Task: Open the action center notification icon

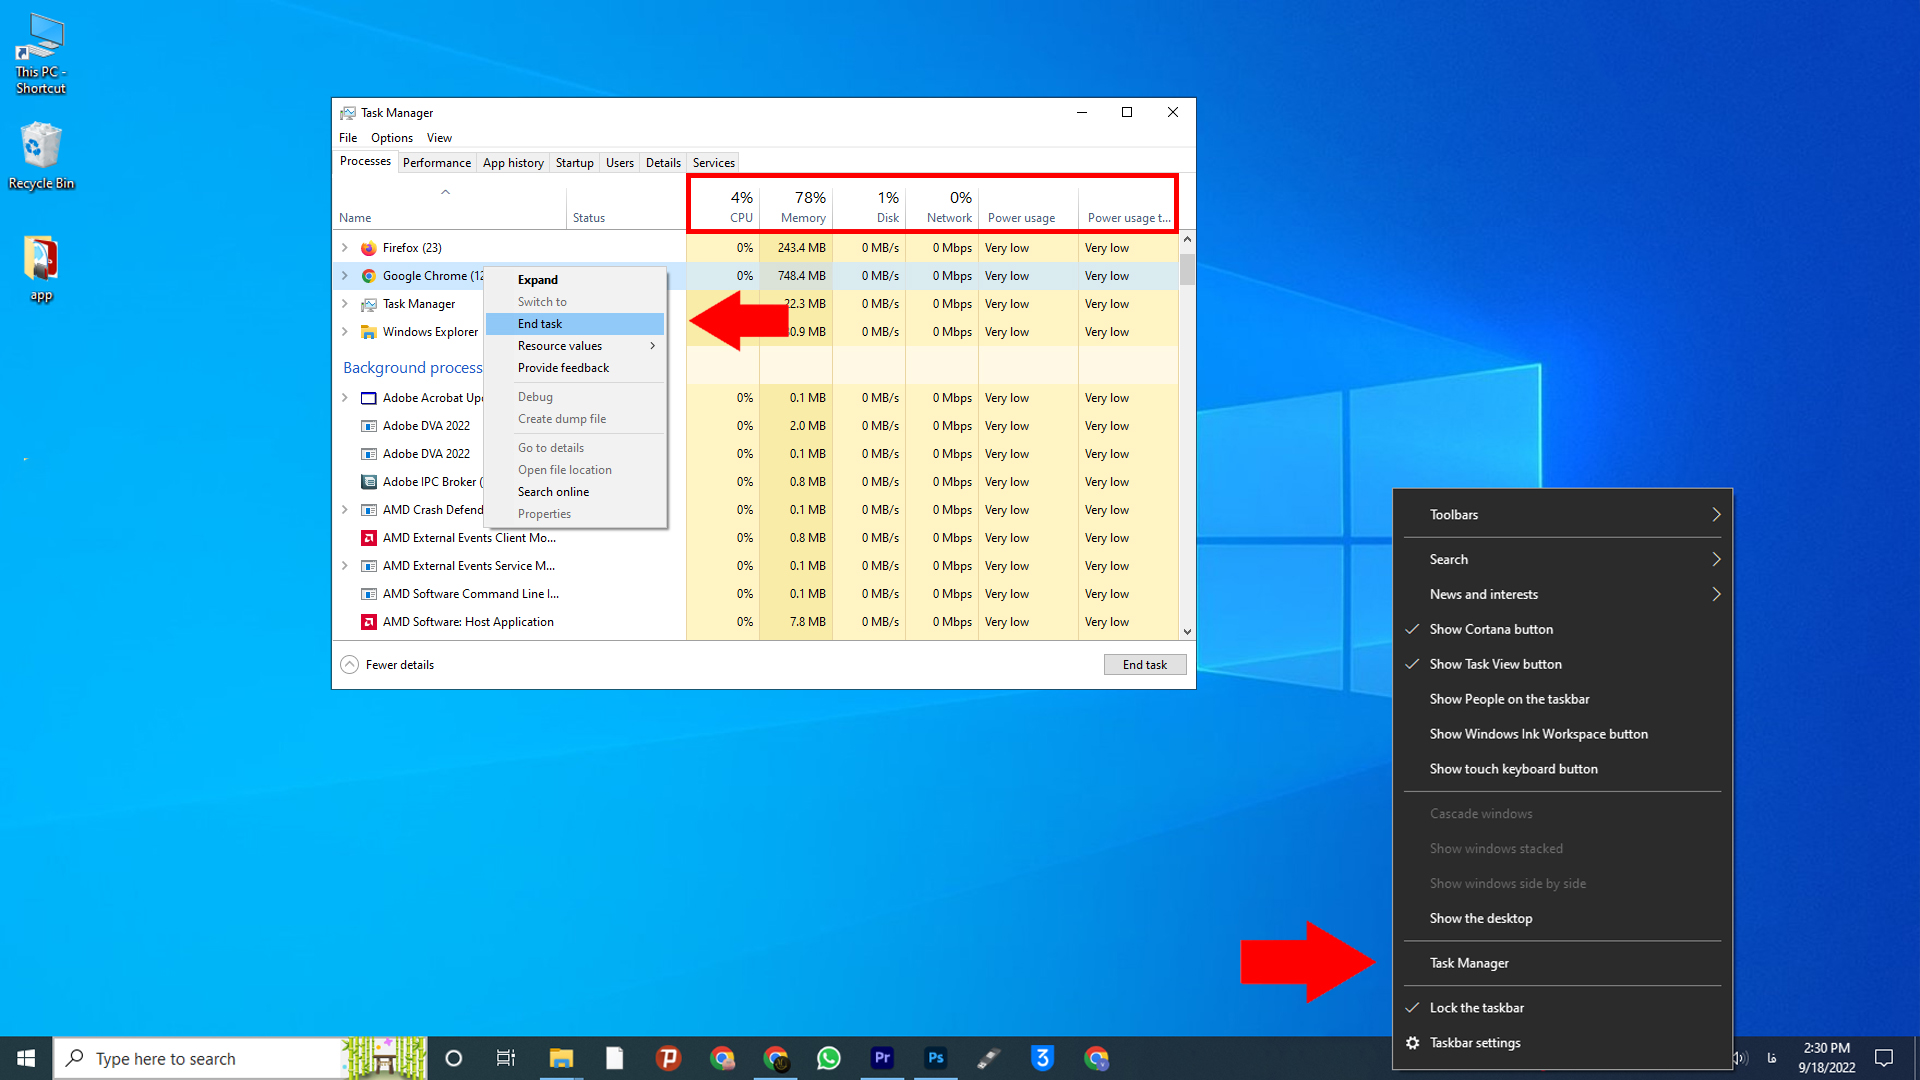Action: [1884, 1058]
